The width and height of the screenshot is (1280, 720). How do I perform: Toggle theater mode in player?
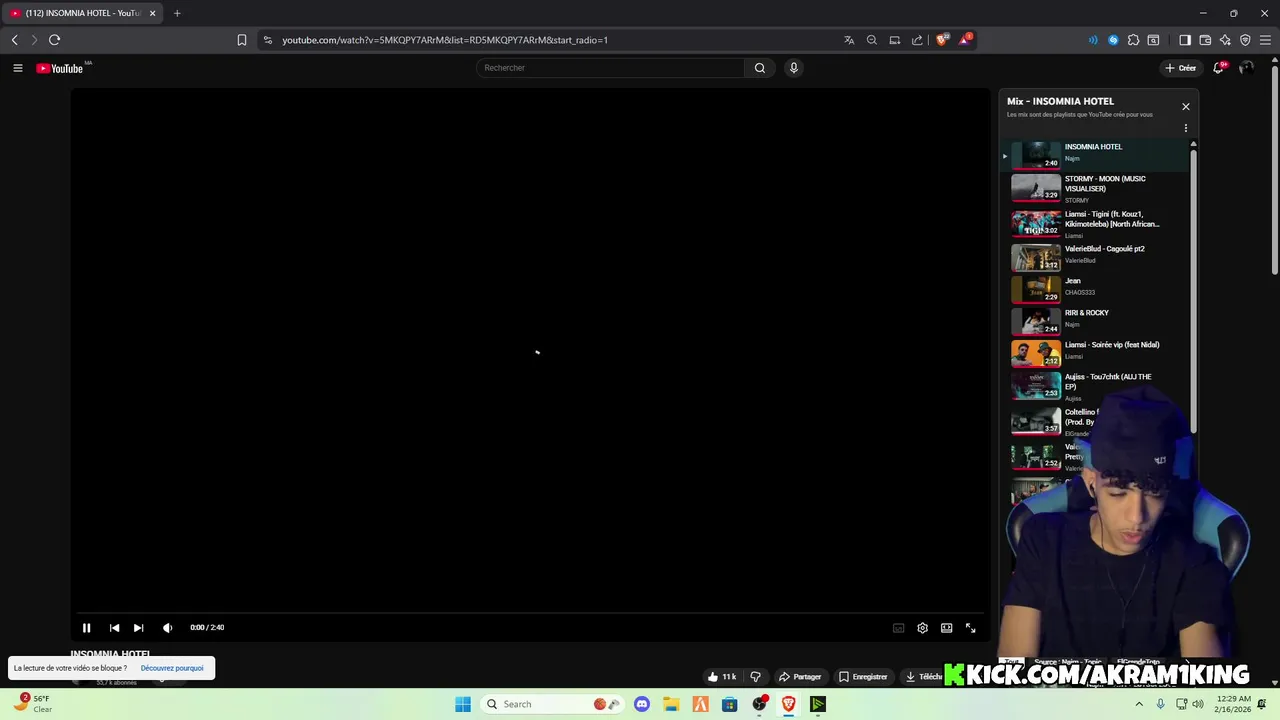946,628
